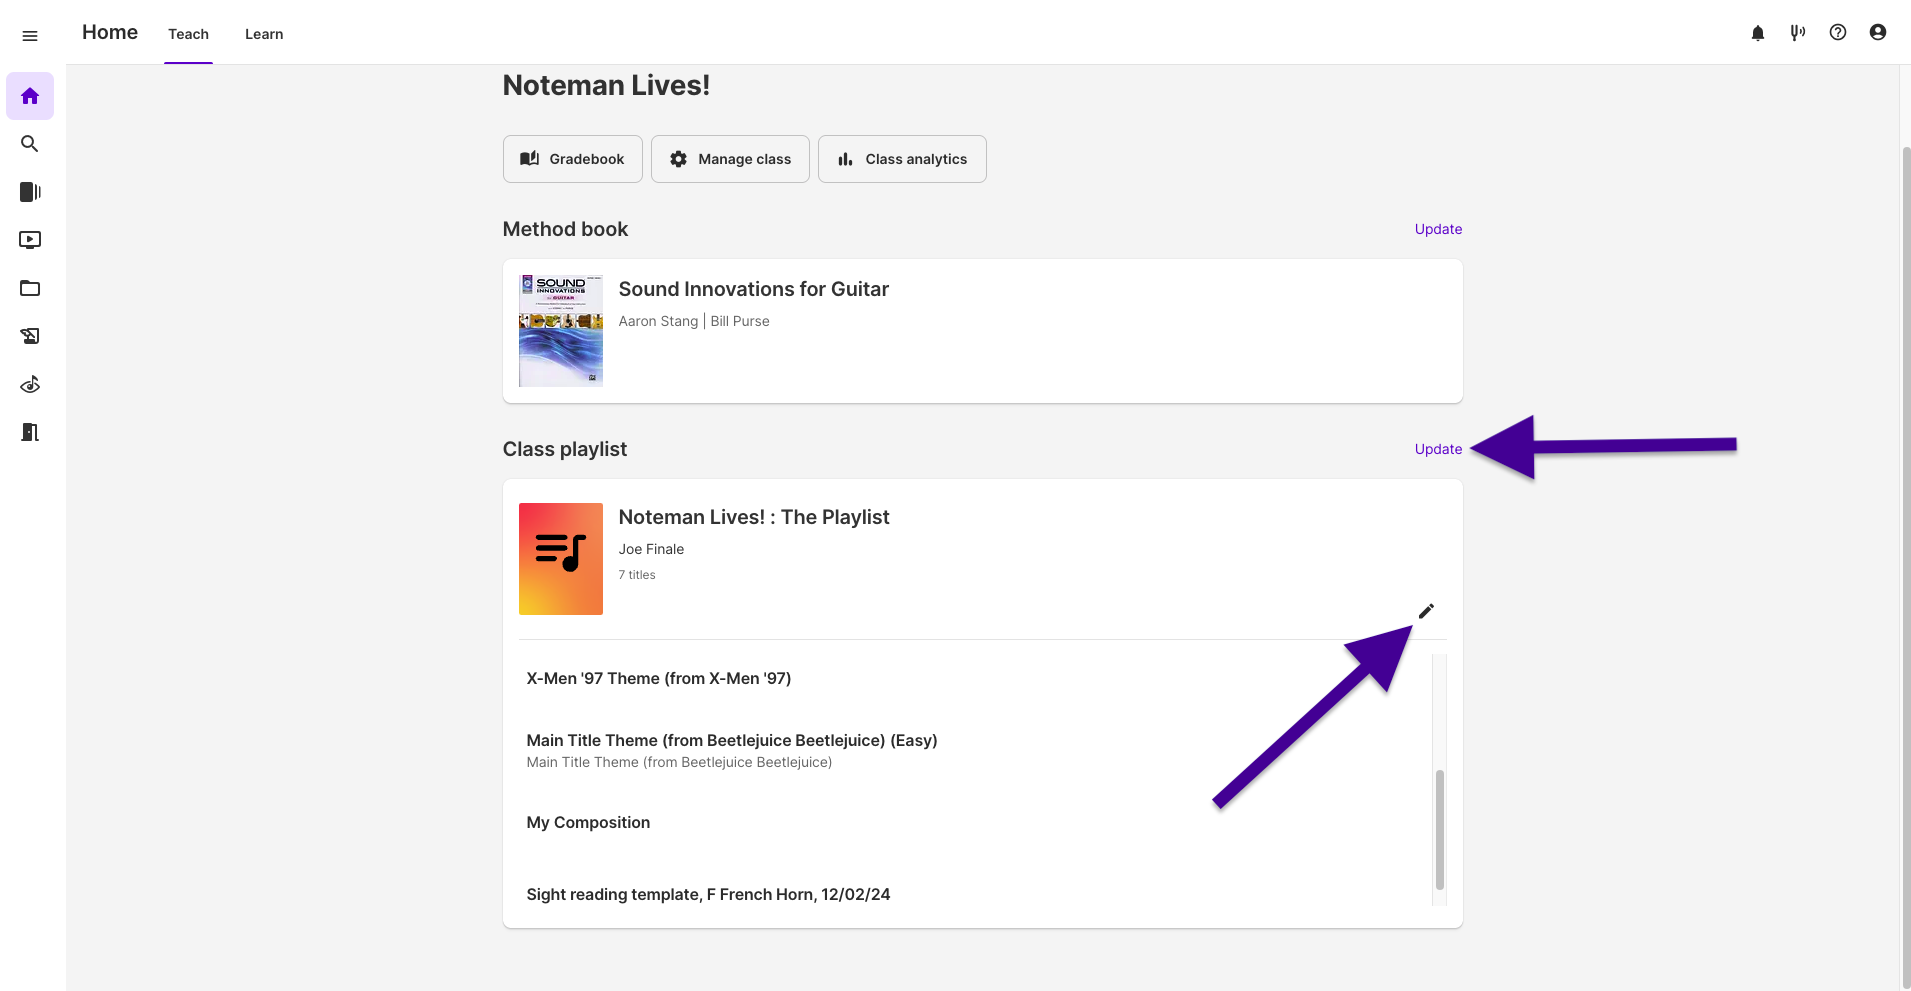The image size is (1911, 991).
Task: Open the help question mark icon
Action: pyautogui.click(x=1838, y=33)
